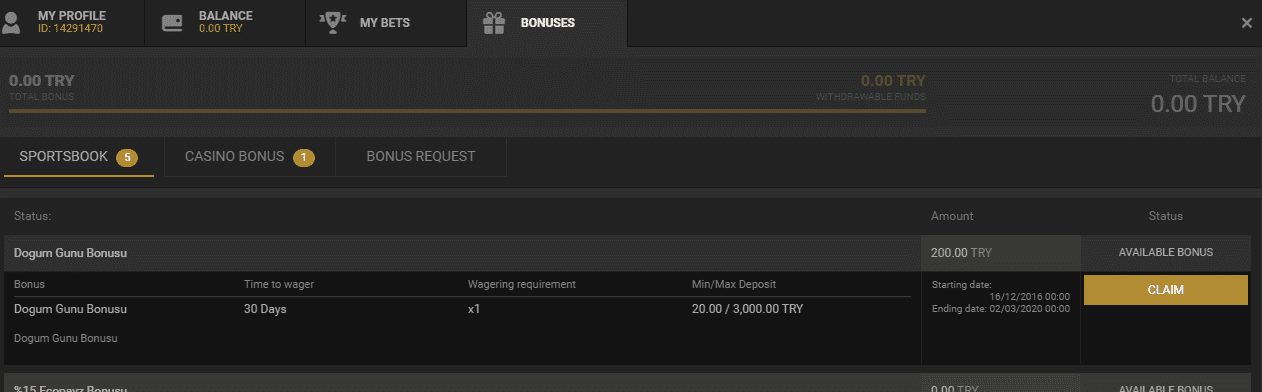Click the Casino Bonus count badge showing 1
This screenshot has width=1262, height=392.
click(304, 157)
